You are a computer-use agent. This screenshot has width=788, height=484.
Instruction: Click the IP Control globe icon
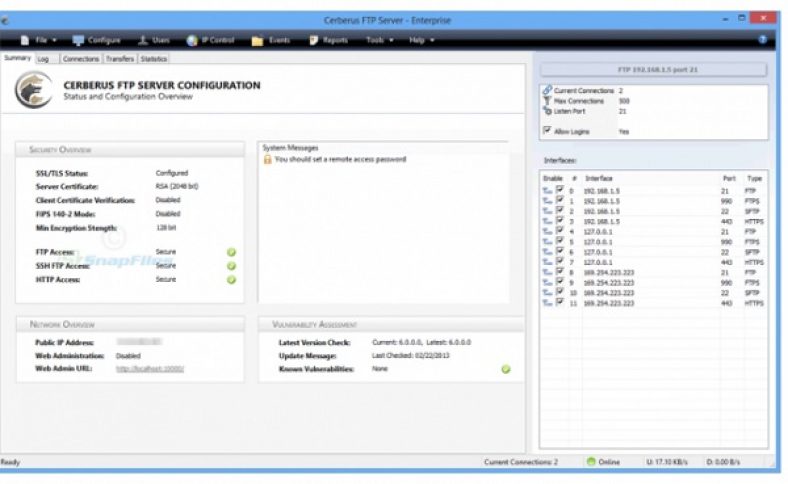[x=192, y=40]
